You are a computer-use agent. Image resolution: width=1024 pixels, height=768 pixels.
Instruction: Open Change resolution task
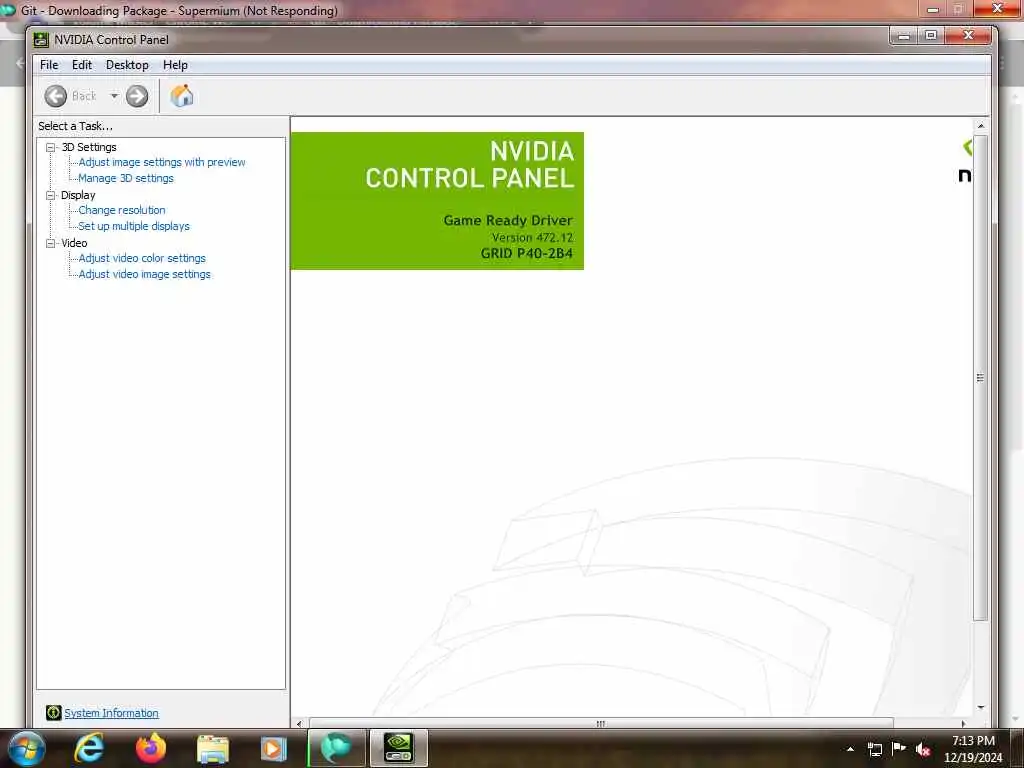point(122,210)
